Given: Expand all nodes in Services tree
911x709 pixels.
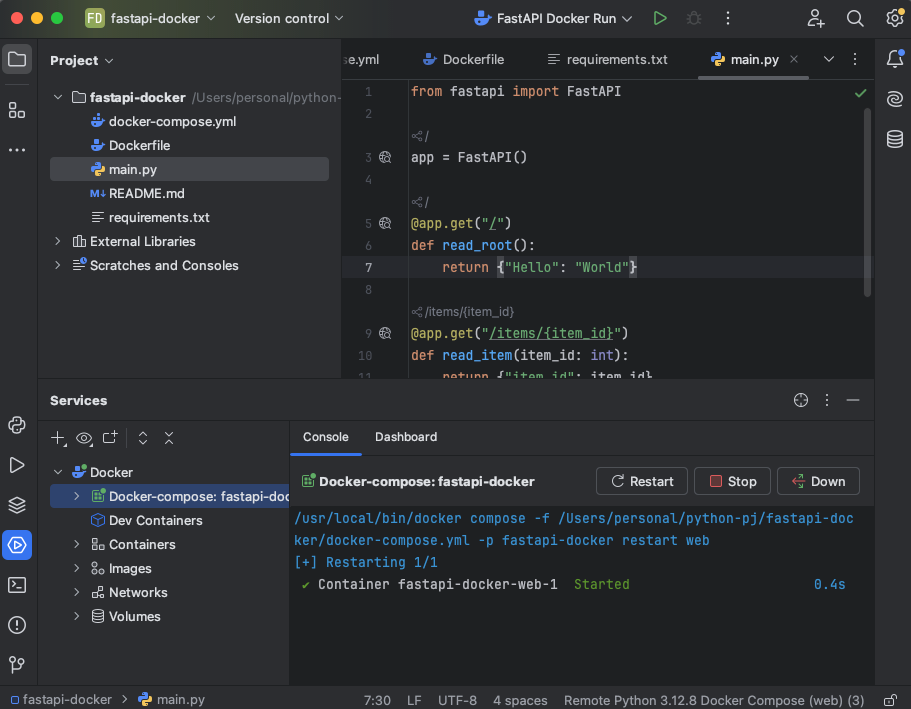Looking at the screenshot, I should (143, 438).
